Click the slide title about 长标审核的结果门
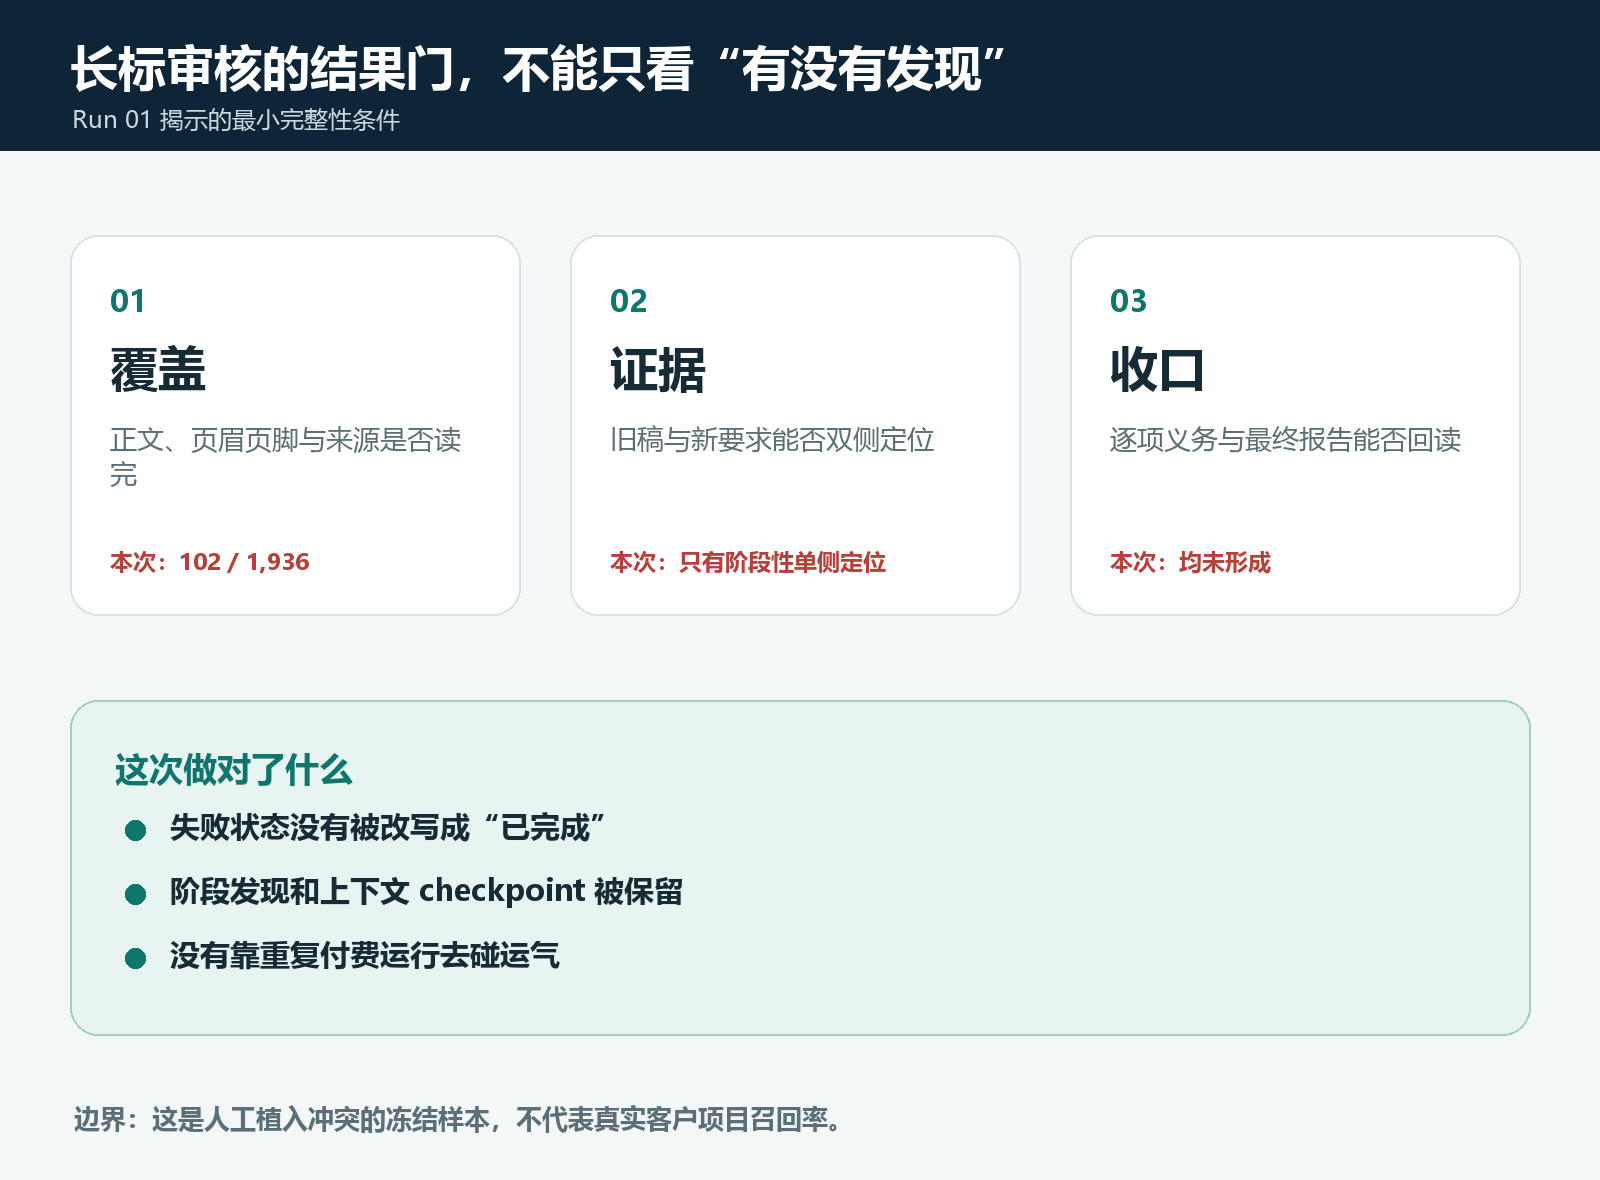The height and width of the screenshot is (1180, 1600). (538, 69)
